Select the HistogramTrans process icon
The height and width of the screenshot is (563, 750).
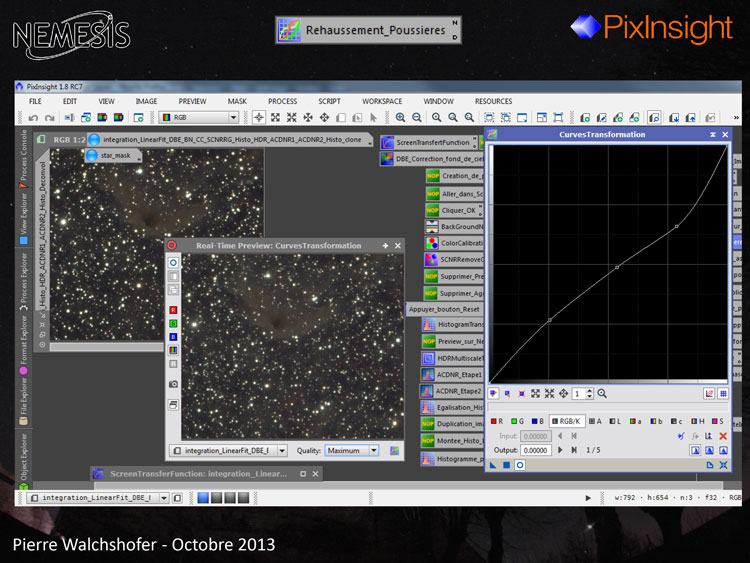[x=453, y=324]
